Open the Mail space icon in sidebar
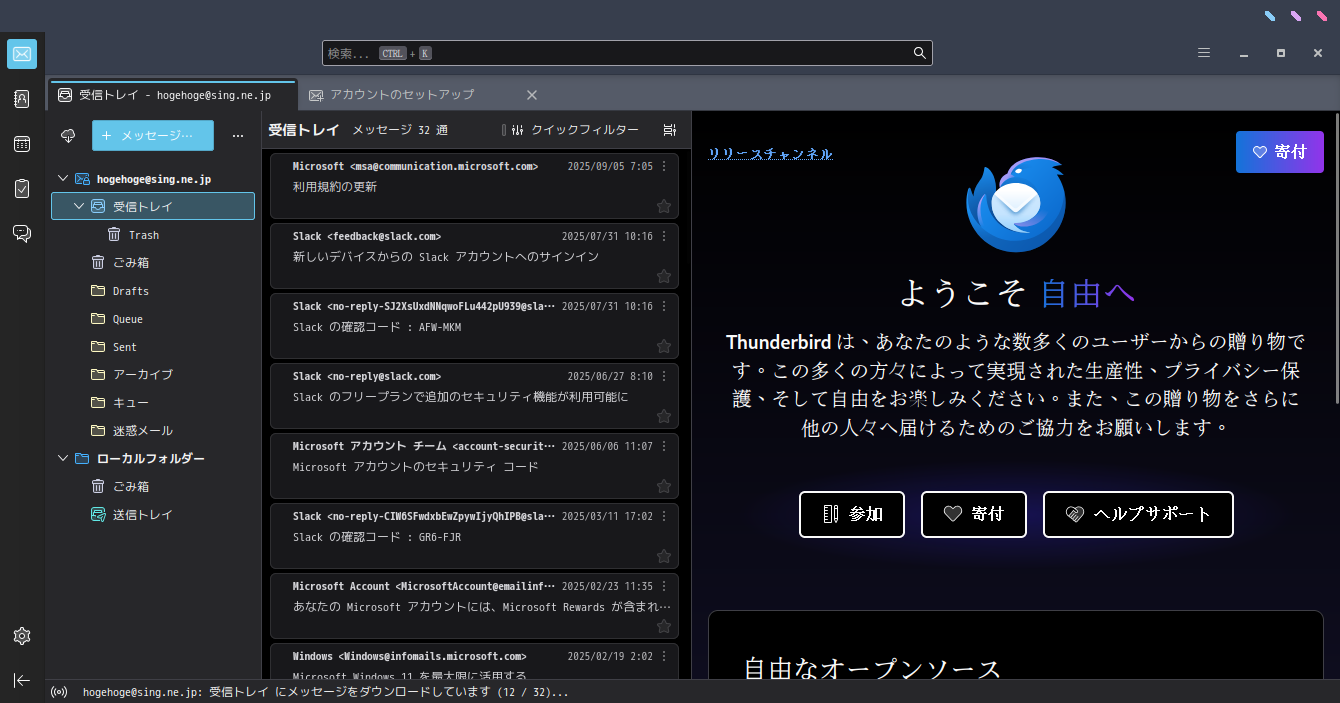1340x703 pixels. pyautogui.click(x=22, y=54)
